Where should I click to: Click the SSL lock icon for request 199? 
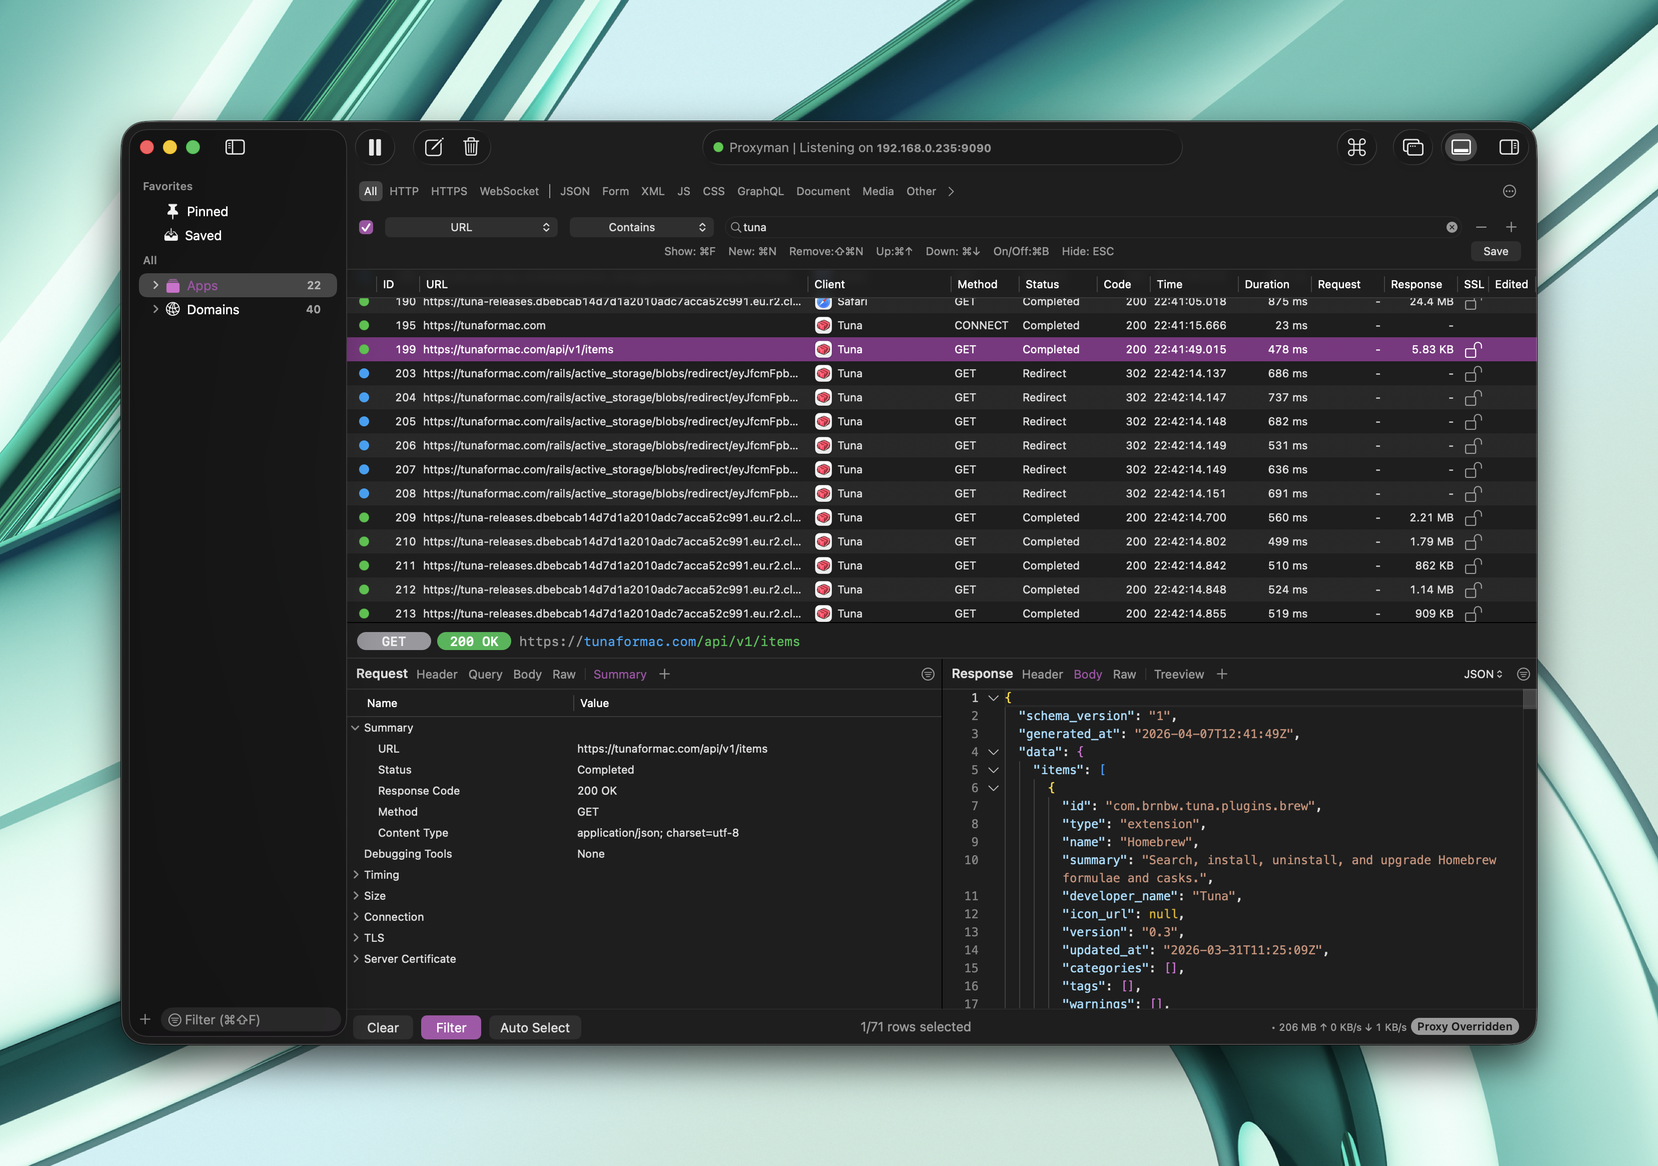click(1472, 350)
